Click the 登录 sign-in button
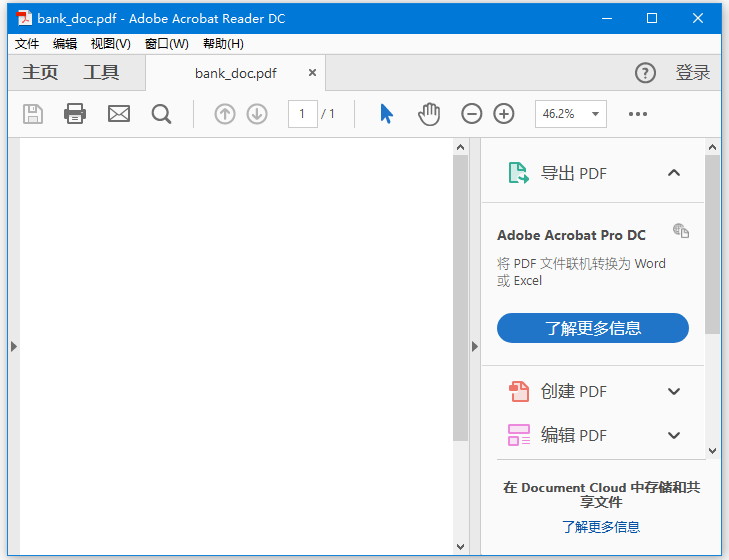729x560 pixels. pos(693,73)
